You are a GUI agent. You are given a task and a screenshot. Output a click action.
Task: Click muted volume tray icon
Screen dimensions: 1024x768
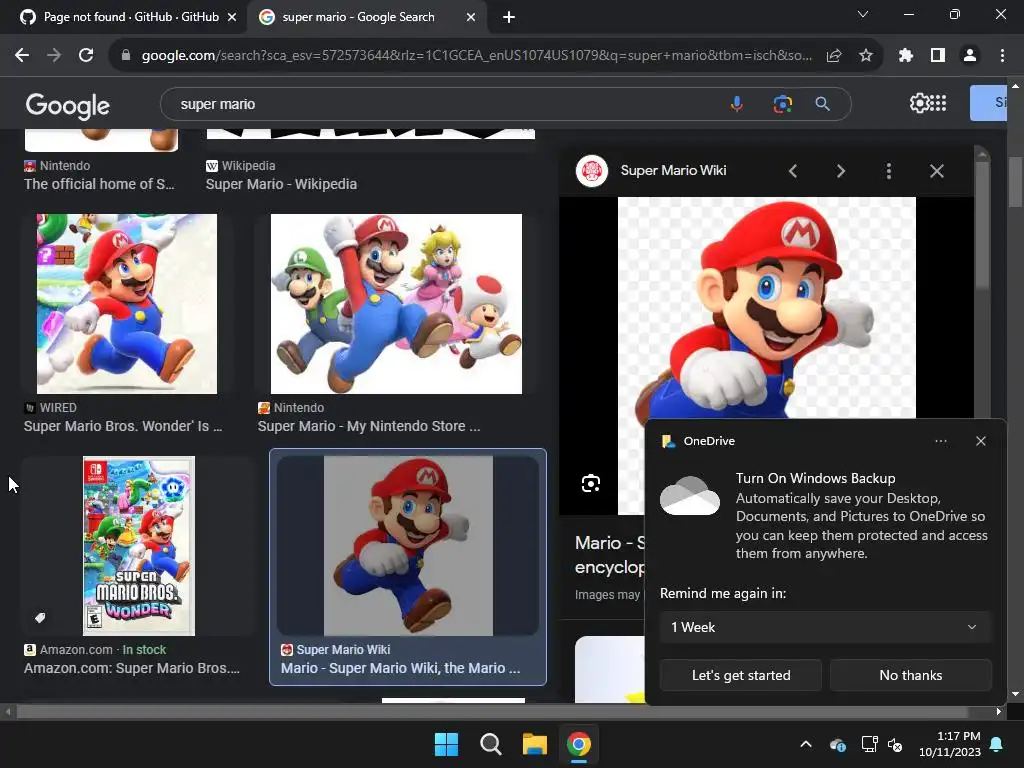tap(895, 744)
